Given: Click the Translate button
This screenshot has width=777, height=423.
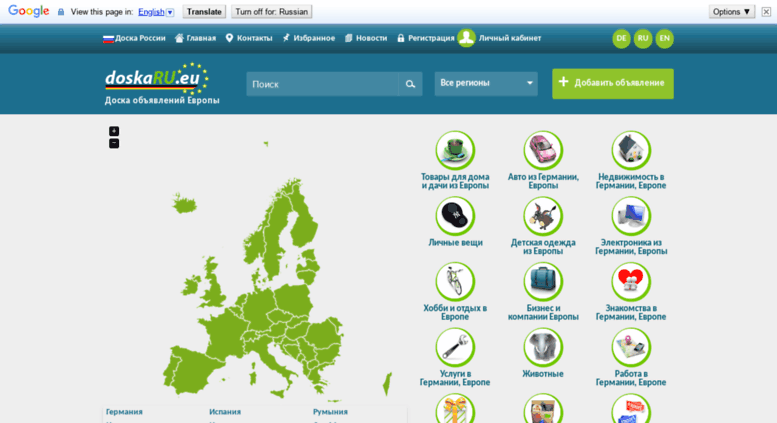Looking at the screenshot, I should [204, 11].
